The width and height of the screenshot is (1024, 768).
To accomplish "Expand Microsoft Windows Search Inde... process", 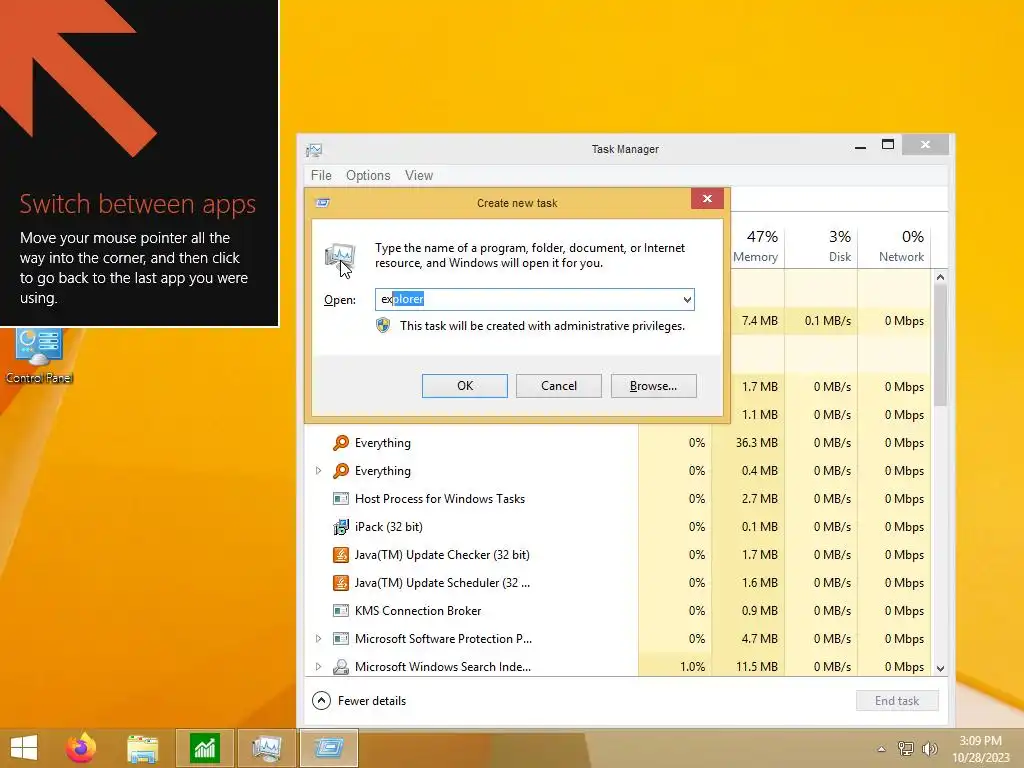I will point(318,667).
